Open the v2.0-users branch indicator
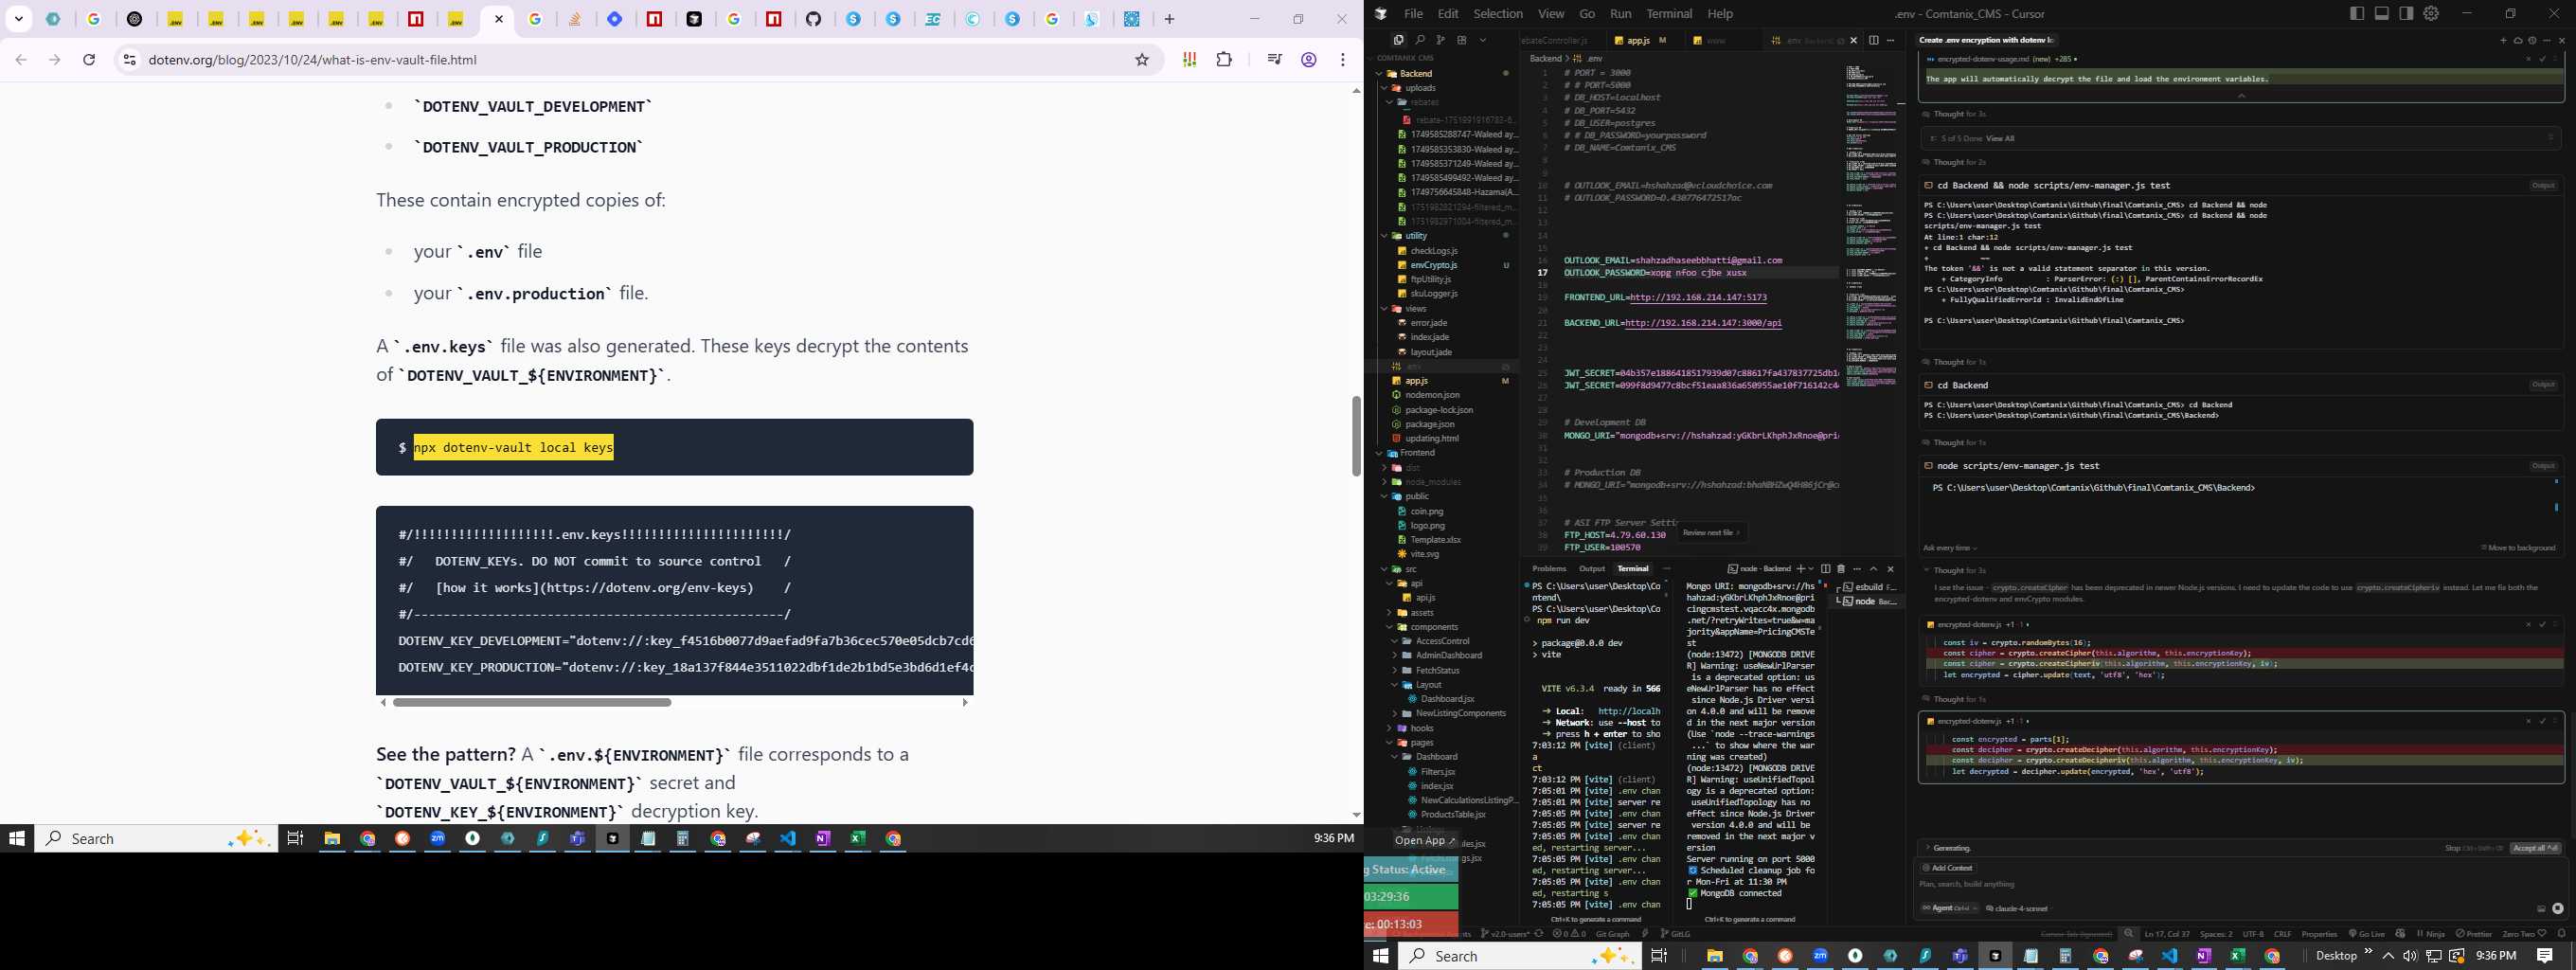Image resolution: width=2576 pixels, height=970 pixels. pyautogui.click(x=1505, y=934)
